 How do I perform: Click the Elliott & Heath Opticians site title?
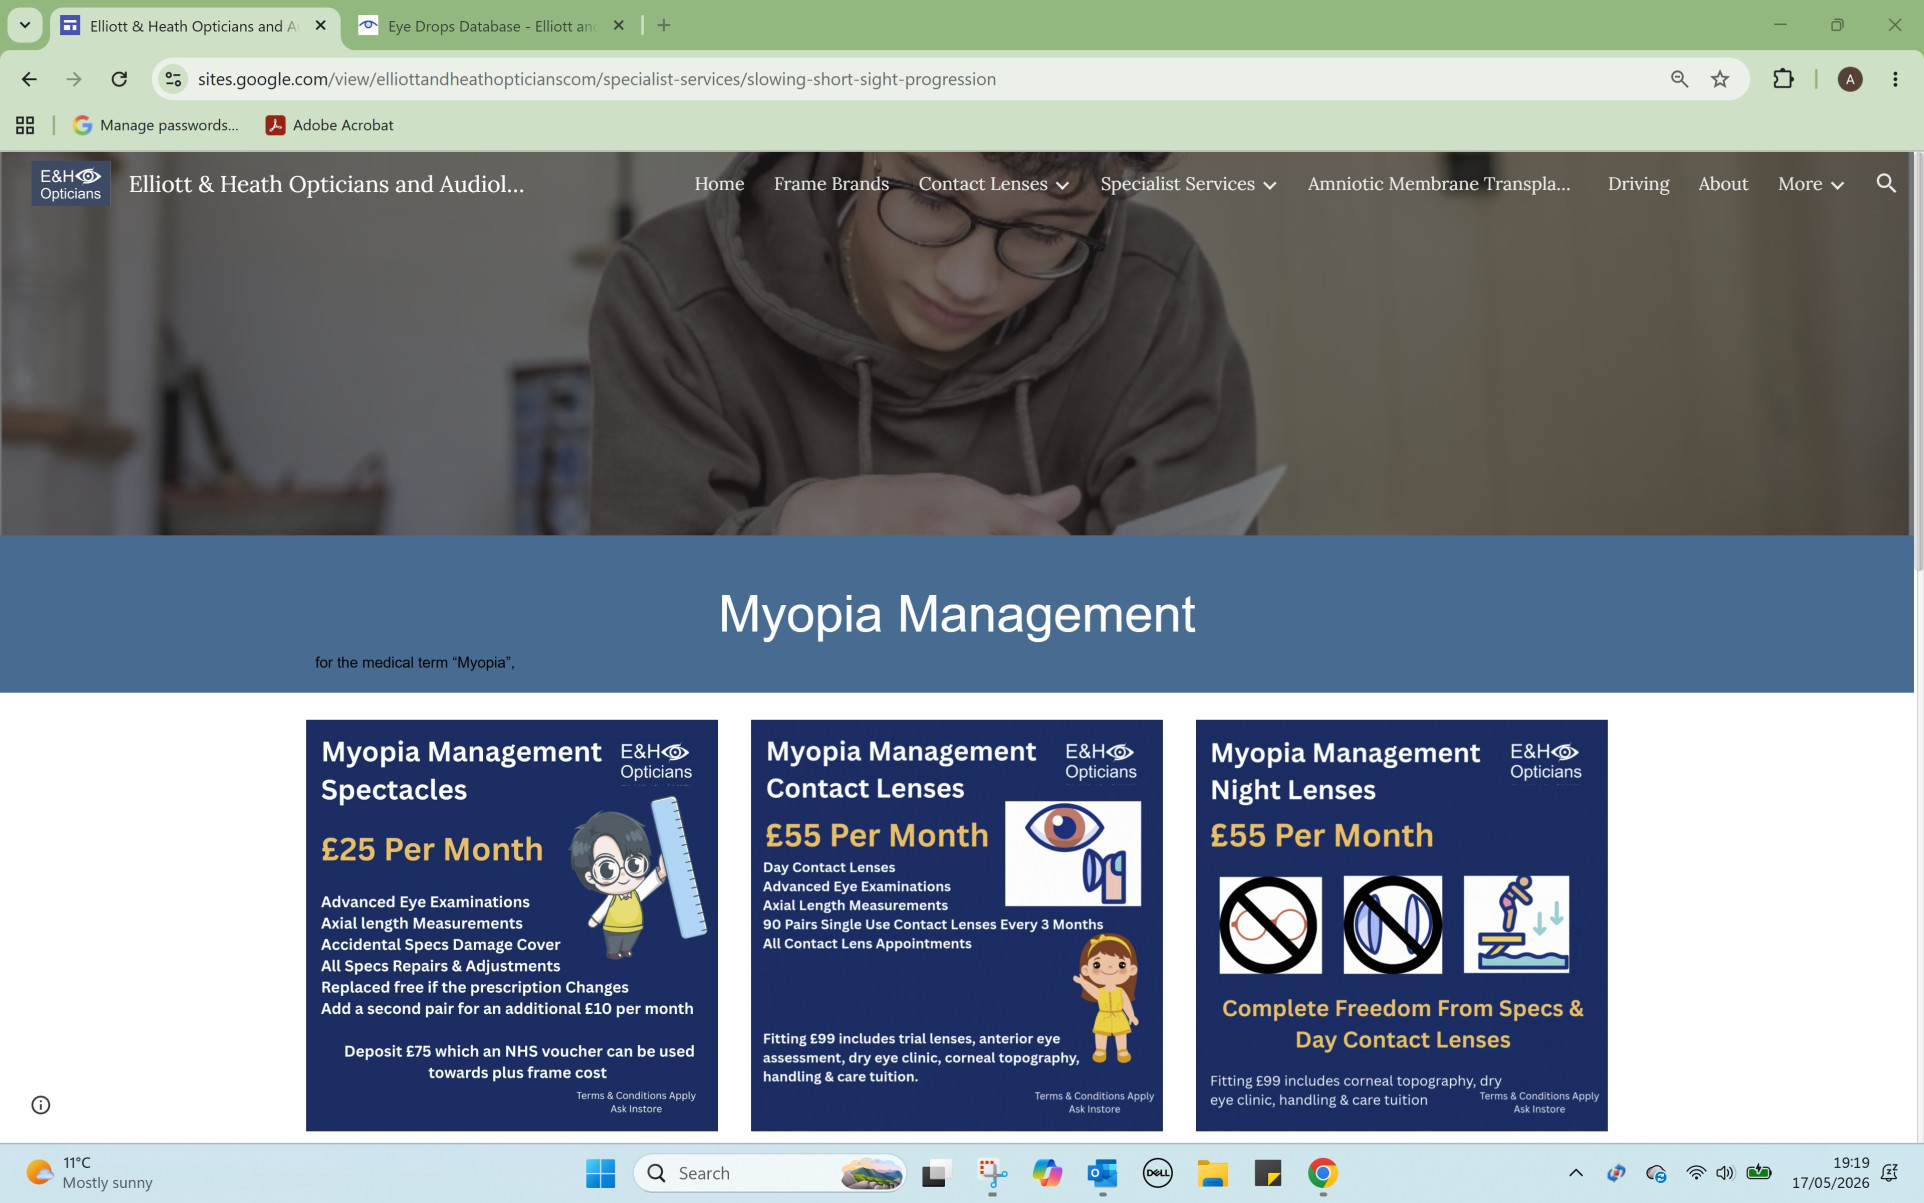[x=326, y=184]
